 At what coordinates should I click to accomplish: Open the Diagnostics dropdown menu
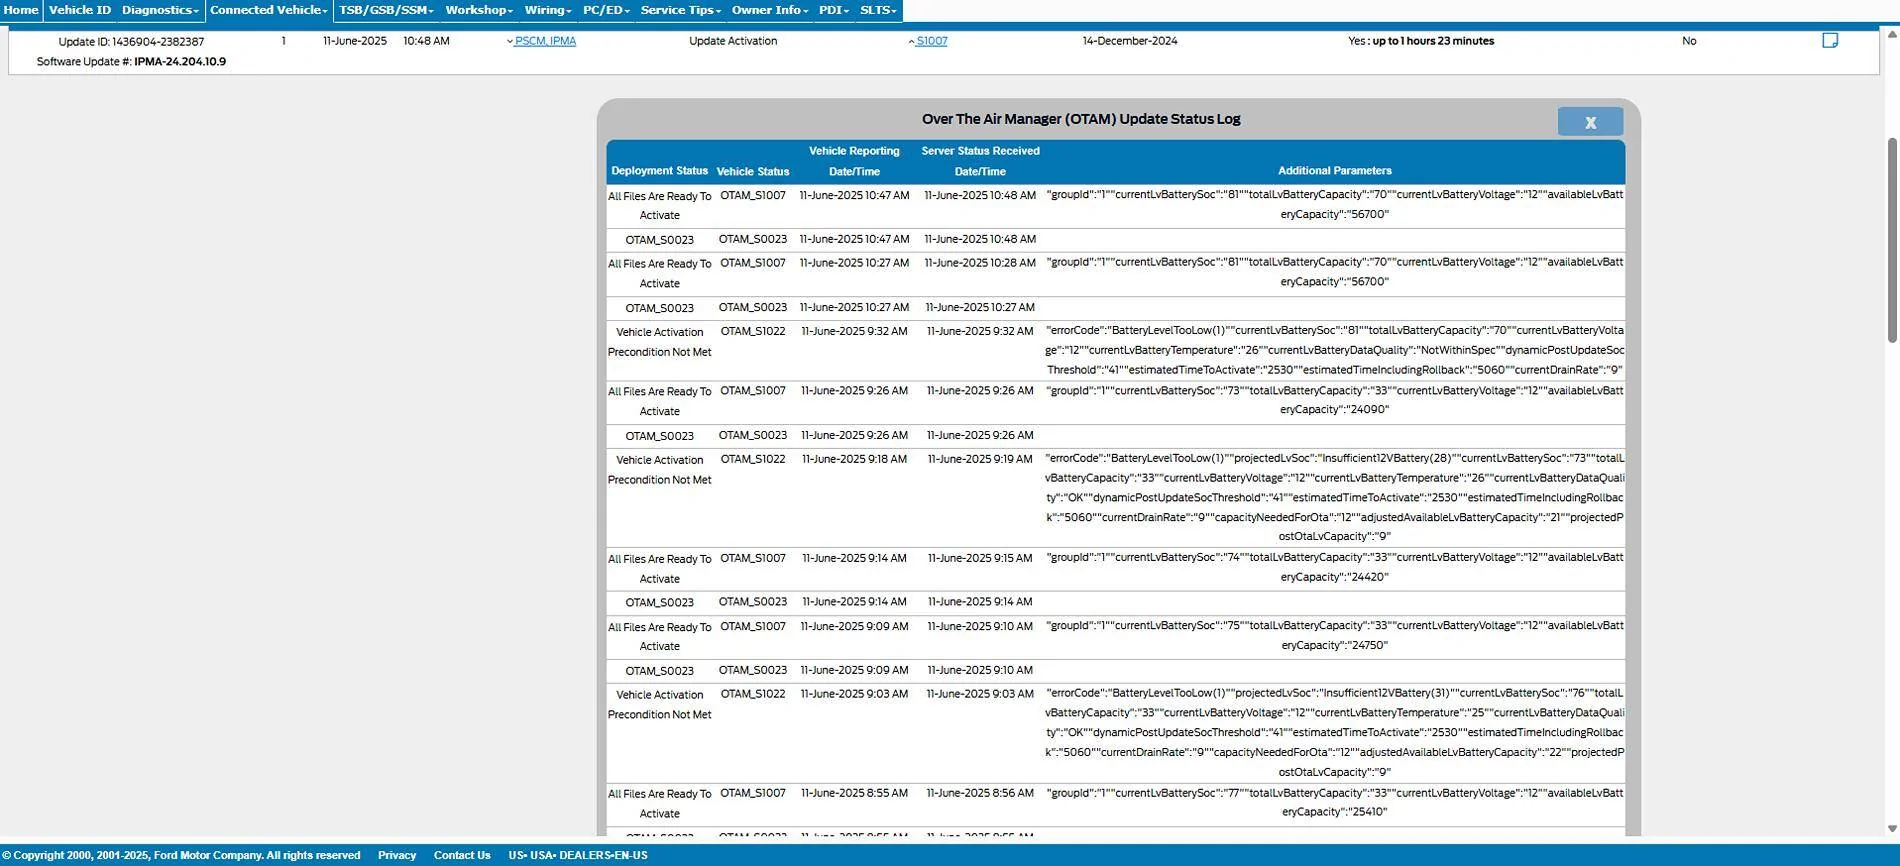160,10
